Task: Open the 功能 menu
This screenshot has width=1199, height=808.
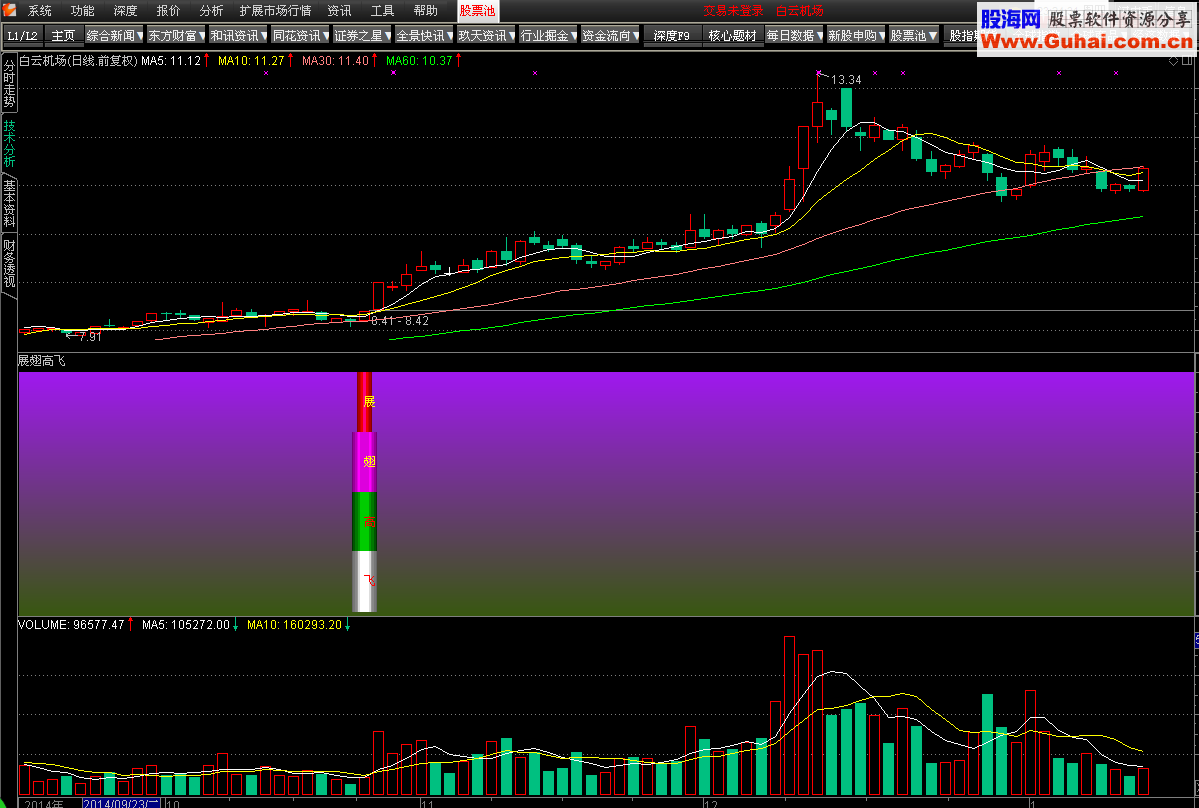Action: pos(83,11)
